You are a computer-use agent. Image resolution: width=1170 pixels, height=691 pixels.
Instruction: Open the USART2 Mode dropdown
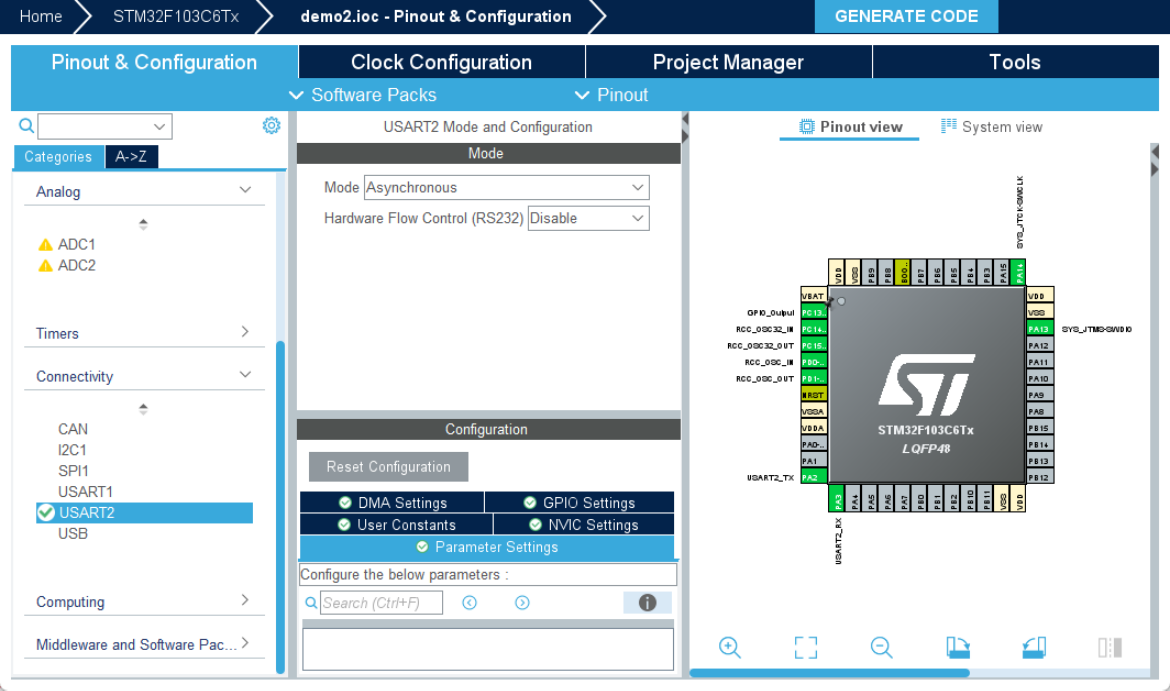coord(507,187)
